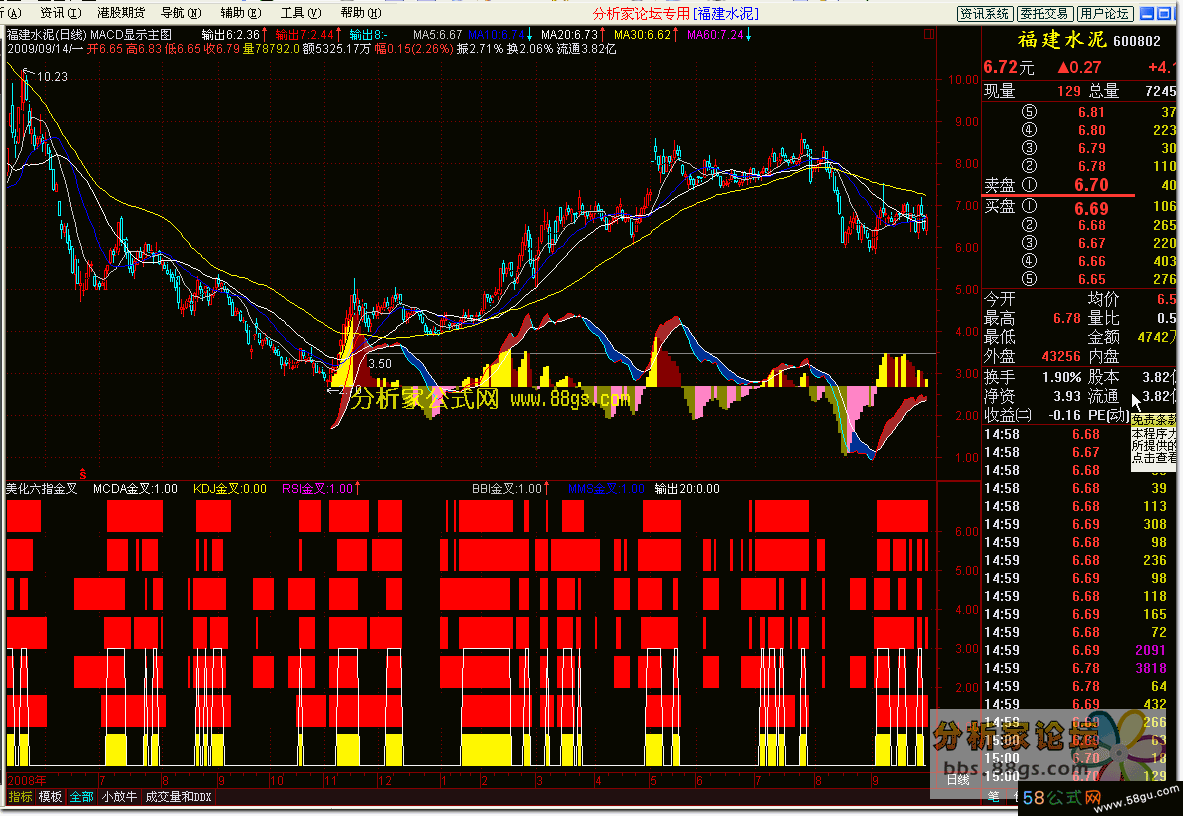The image size is (1183, 816).
Task: Click the MMS金叉:1.00 label
Action: click(606, 489)
